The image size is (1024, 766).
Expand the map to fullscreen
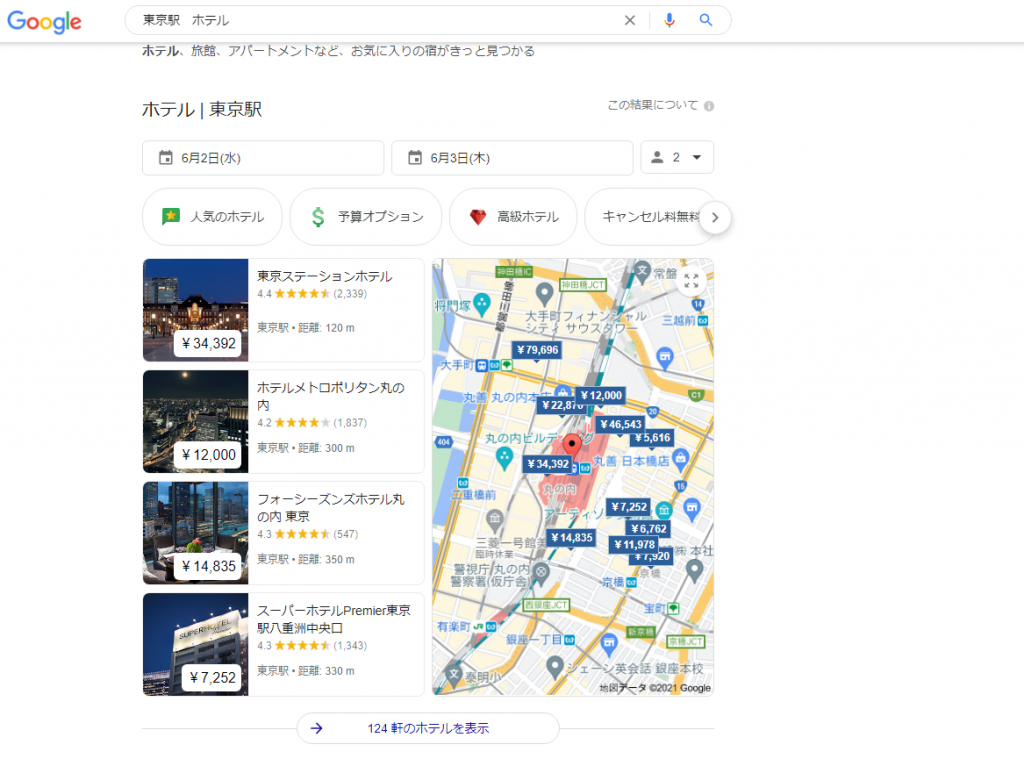tap(691, 281)
